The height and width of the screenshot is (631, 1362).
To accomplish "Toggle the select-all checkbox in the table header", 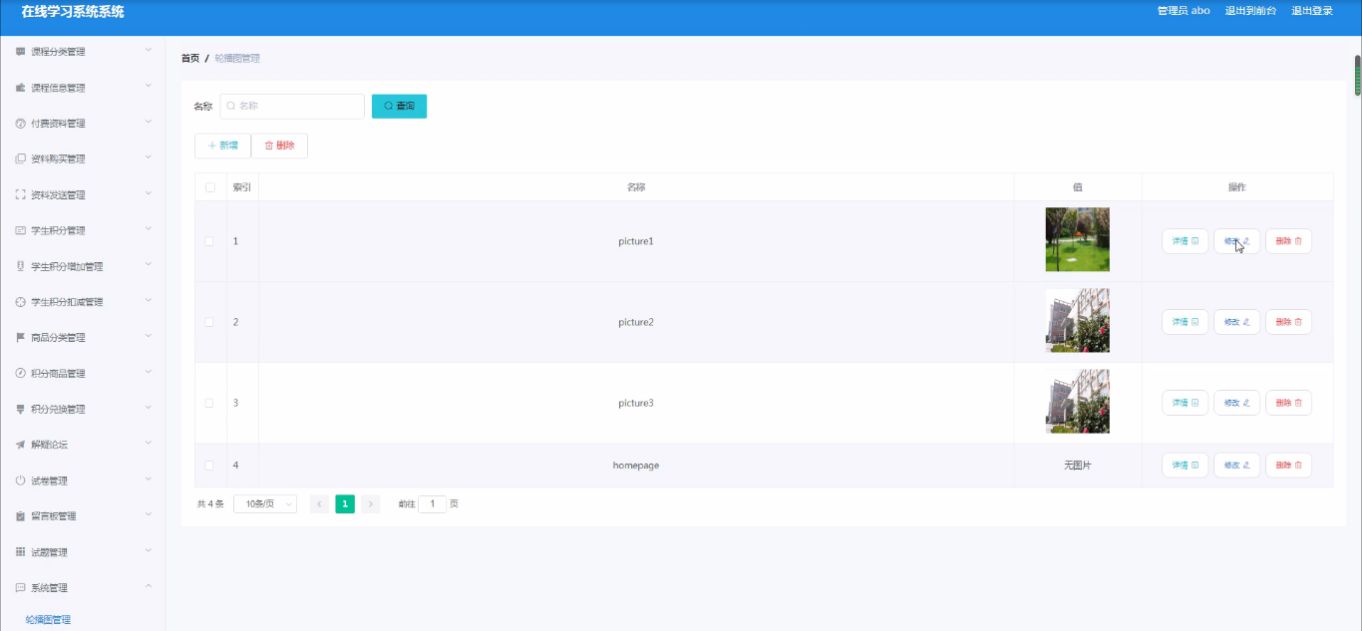I will pyautogui.click(x=210, y=187).
